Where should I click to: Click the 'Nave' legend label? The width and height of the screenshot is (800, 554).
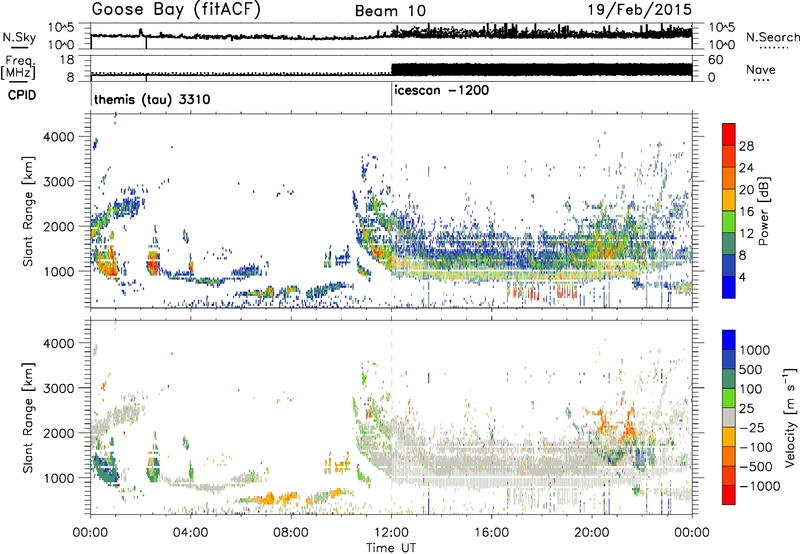click(760, 69)
